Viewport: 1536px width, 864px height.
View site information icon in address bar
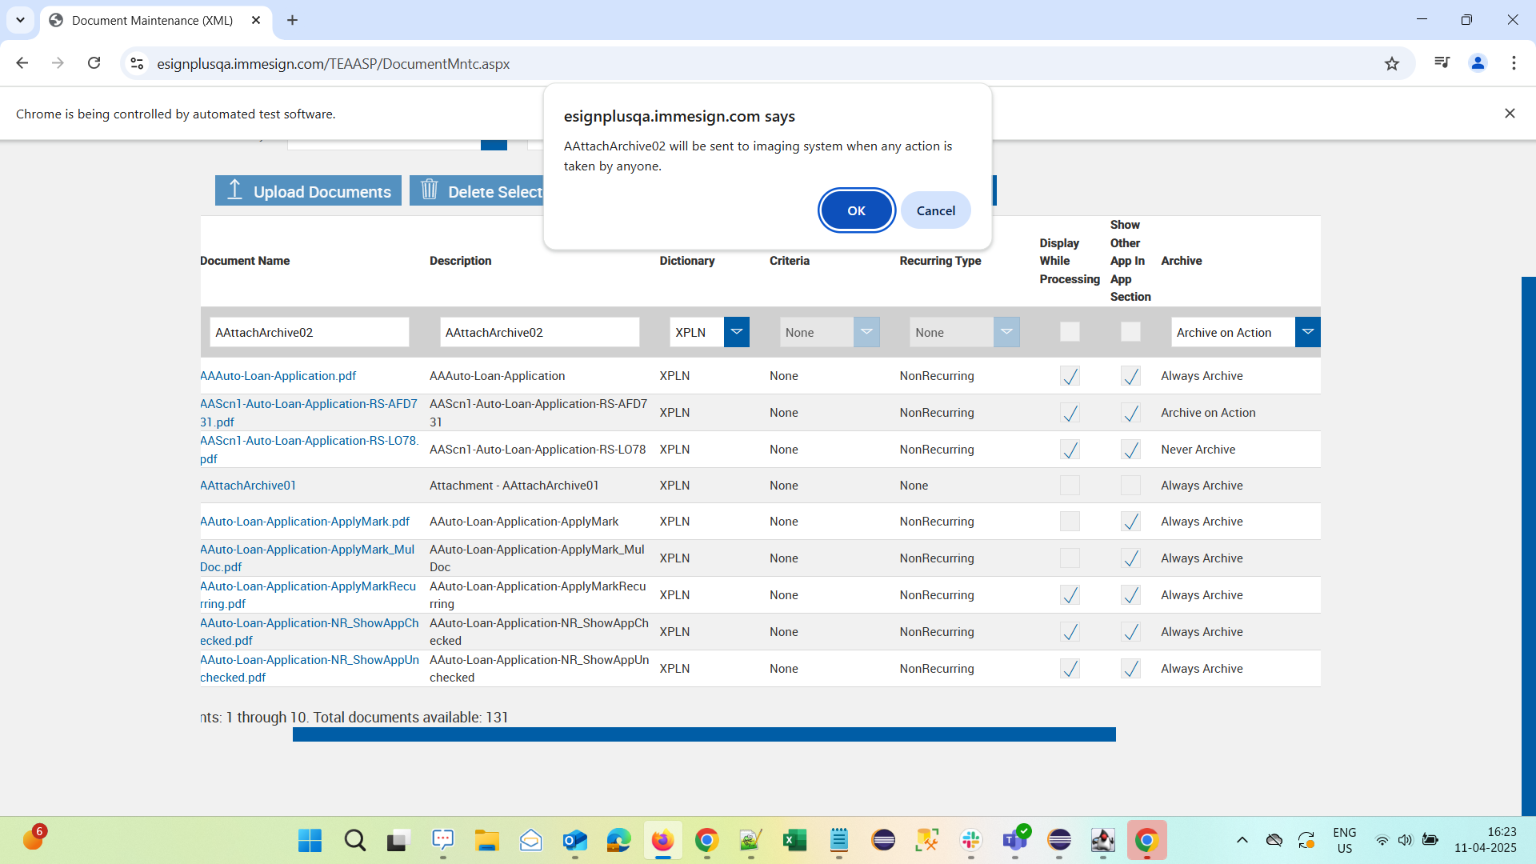point(137,63)
